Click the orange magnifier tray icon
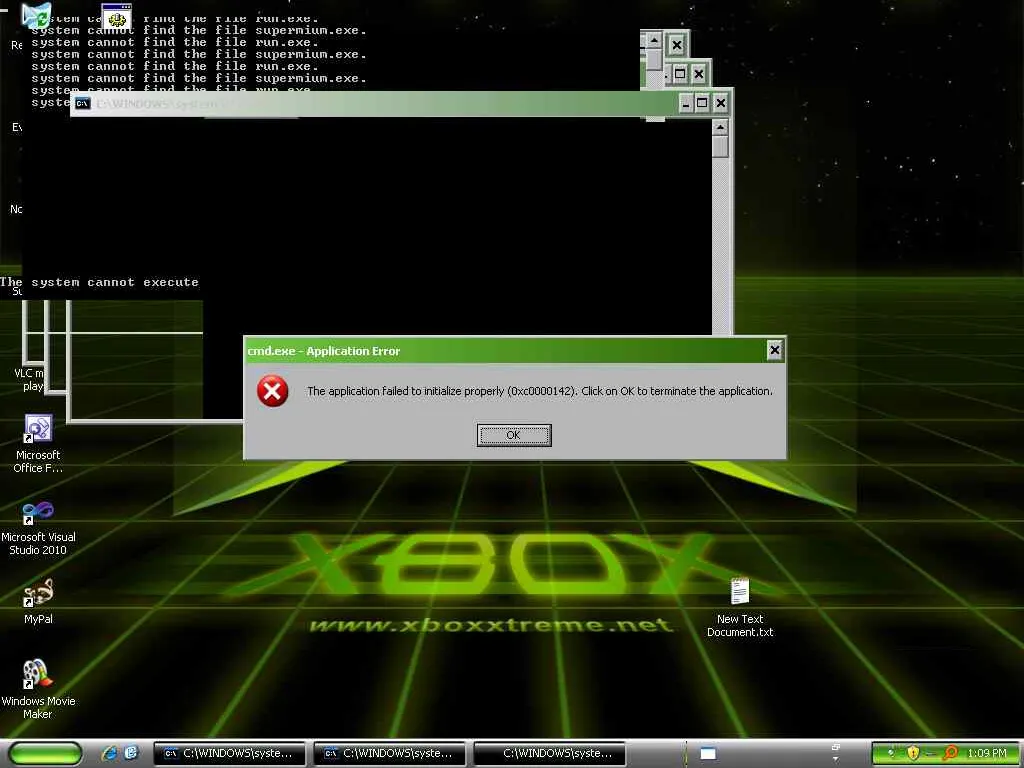The image size is (1024, 768). pos(950,753)
